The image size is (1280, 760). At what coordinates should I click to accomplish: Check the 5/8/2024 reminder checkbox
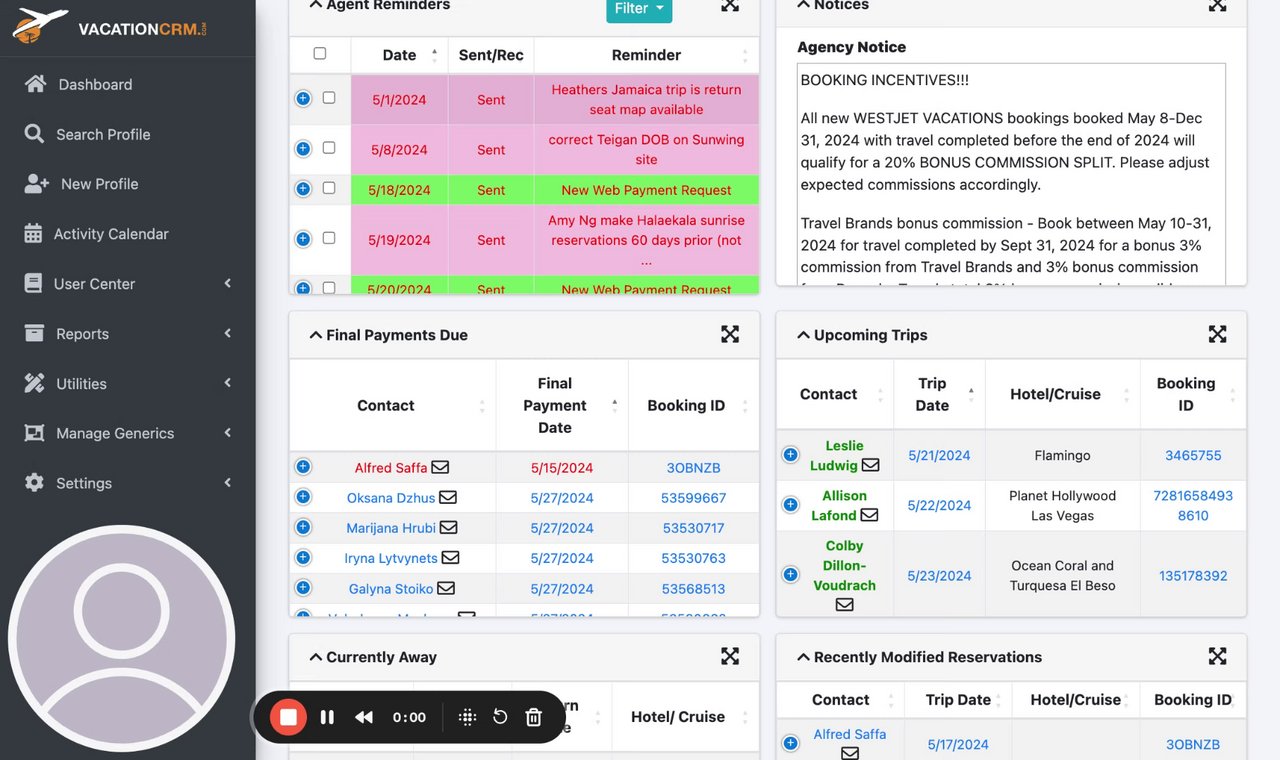pos(329,148)
